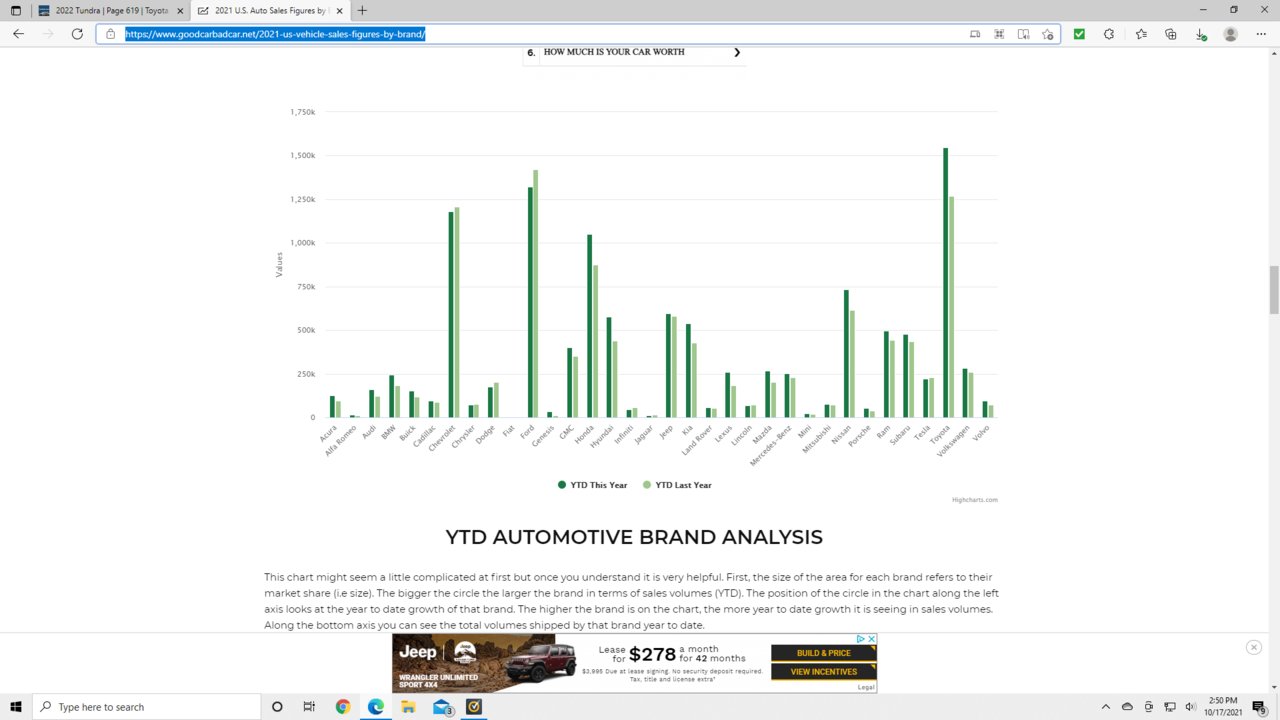1280x720 pixels.
Task: Open the browser profile avatar
Action: (x=1231, y=34)
